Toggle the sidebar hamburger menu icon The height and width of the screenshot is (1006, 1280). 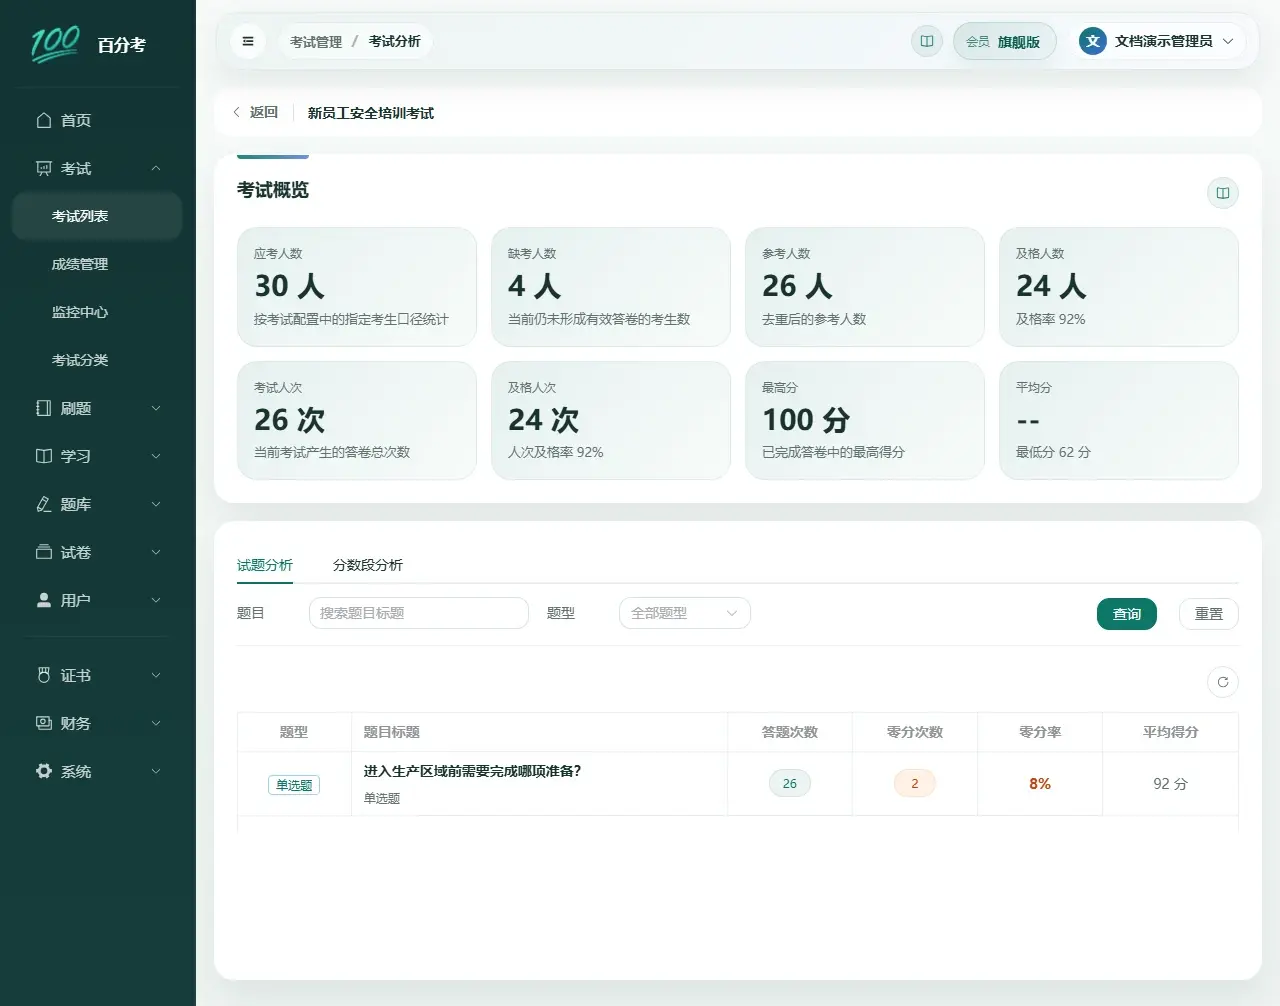tap(248, 41)
